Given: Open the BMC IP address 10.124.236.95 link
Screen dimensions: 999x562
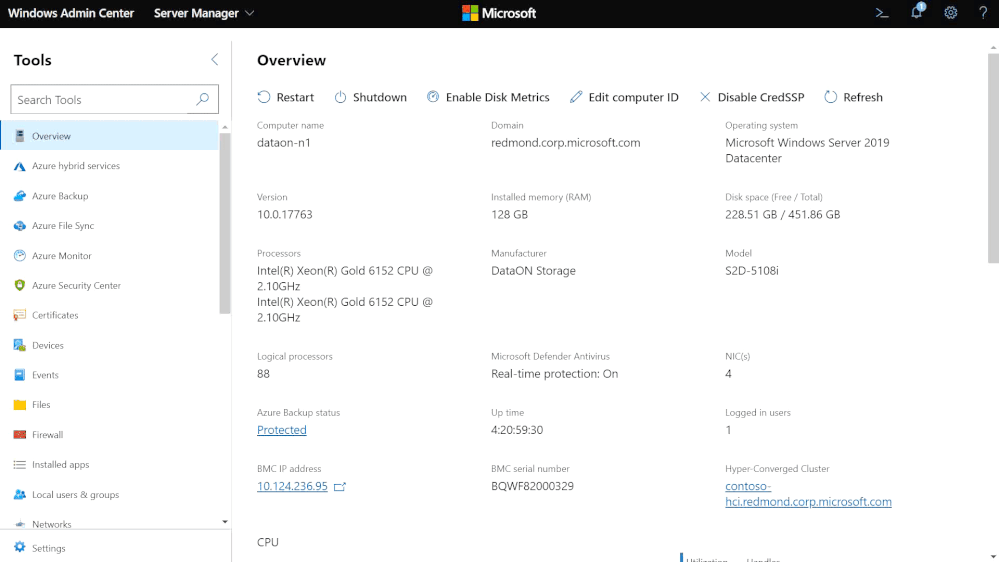Looking at the screenshot, I should 292,486.
